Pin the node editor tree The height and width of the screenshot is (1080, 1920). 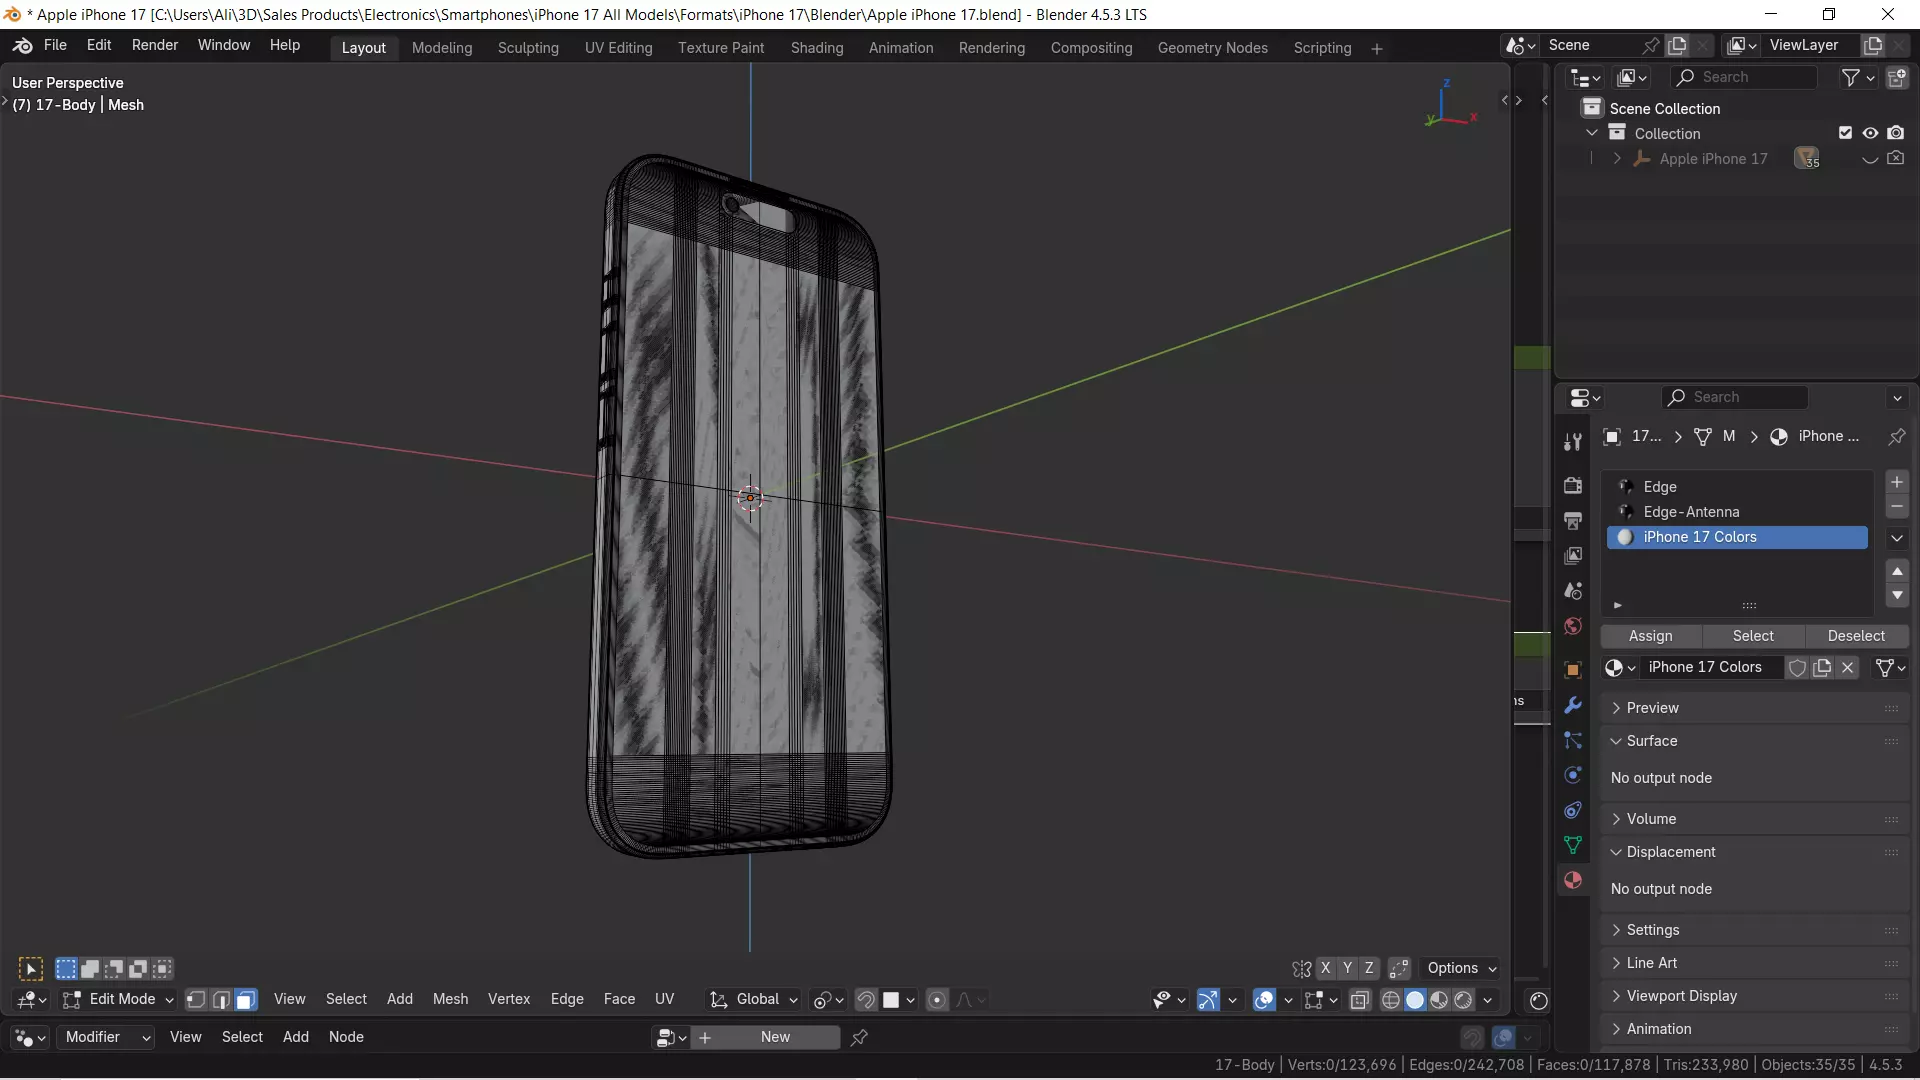859,1038
